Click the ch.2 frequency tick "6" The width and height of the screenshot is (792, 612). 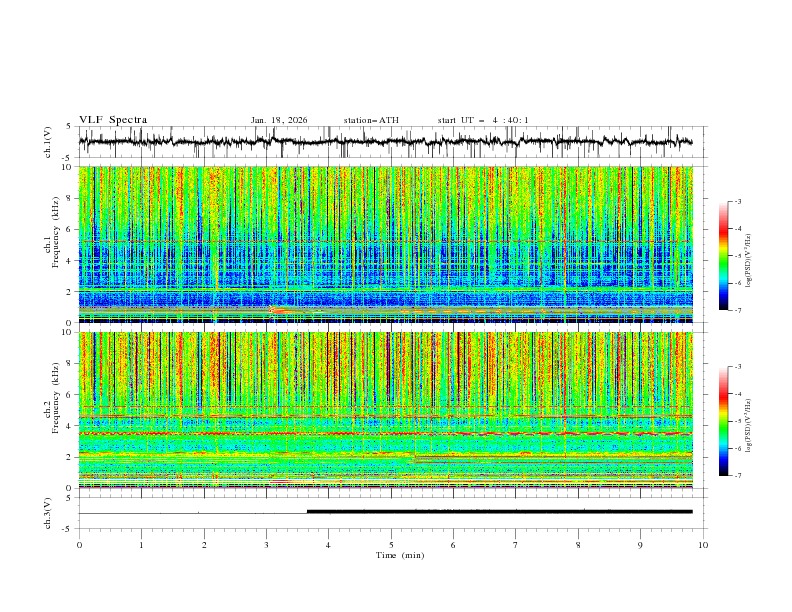[x=70, y=394]
